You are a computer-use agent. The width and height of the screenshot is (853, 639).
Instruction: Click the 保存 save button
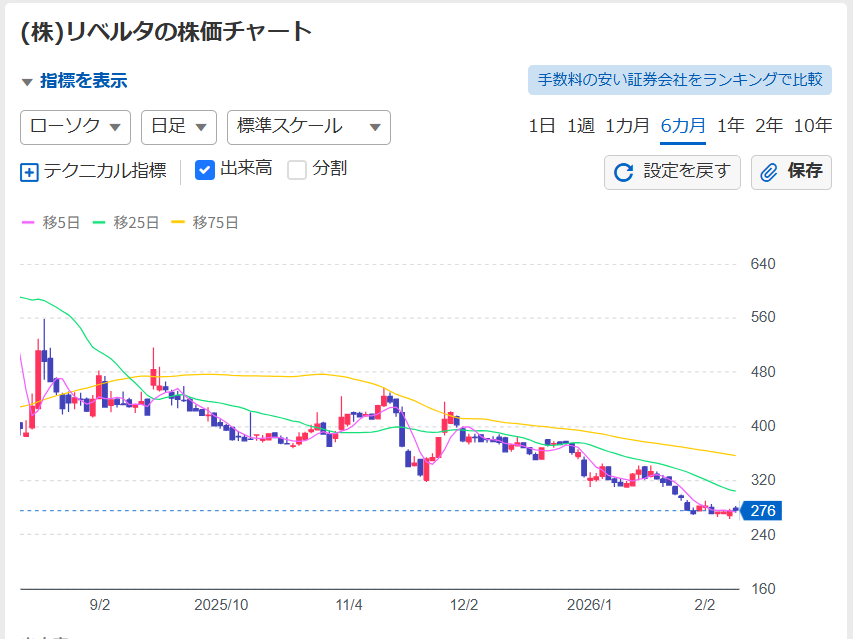791,172
